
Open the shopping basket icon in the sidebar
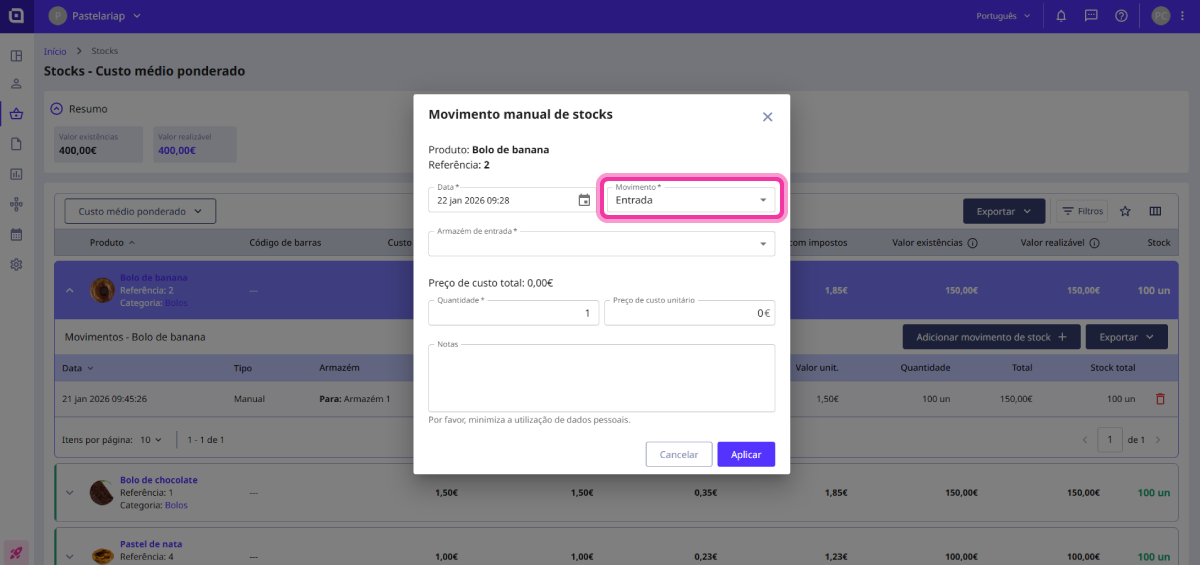16,114
